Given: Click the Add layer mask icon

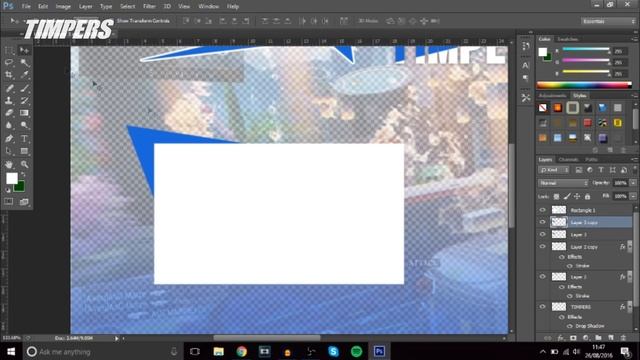Looking at the screenshot, I should tap(573, 338).
